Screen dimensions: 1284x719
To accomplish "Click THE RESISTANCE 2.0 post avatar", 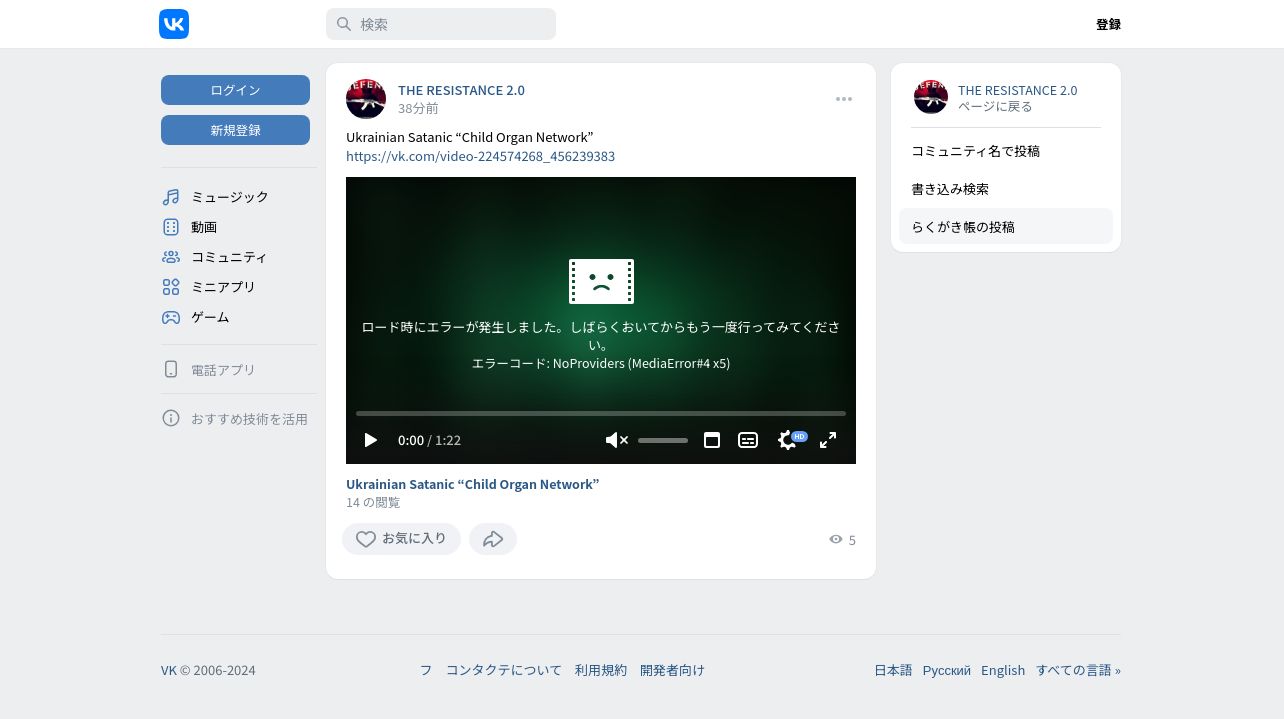I will coord(366,99).
